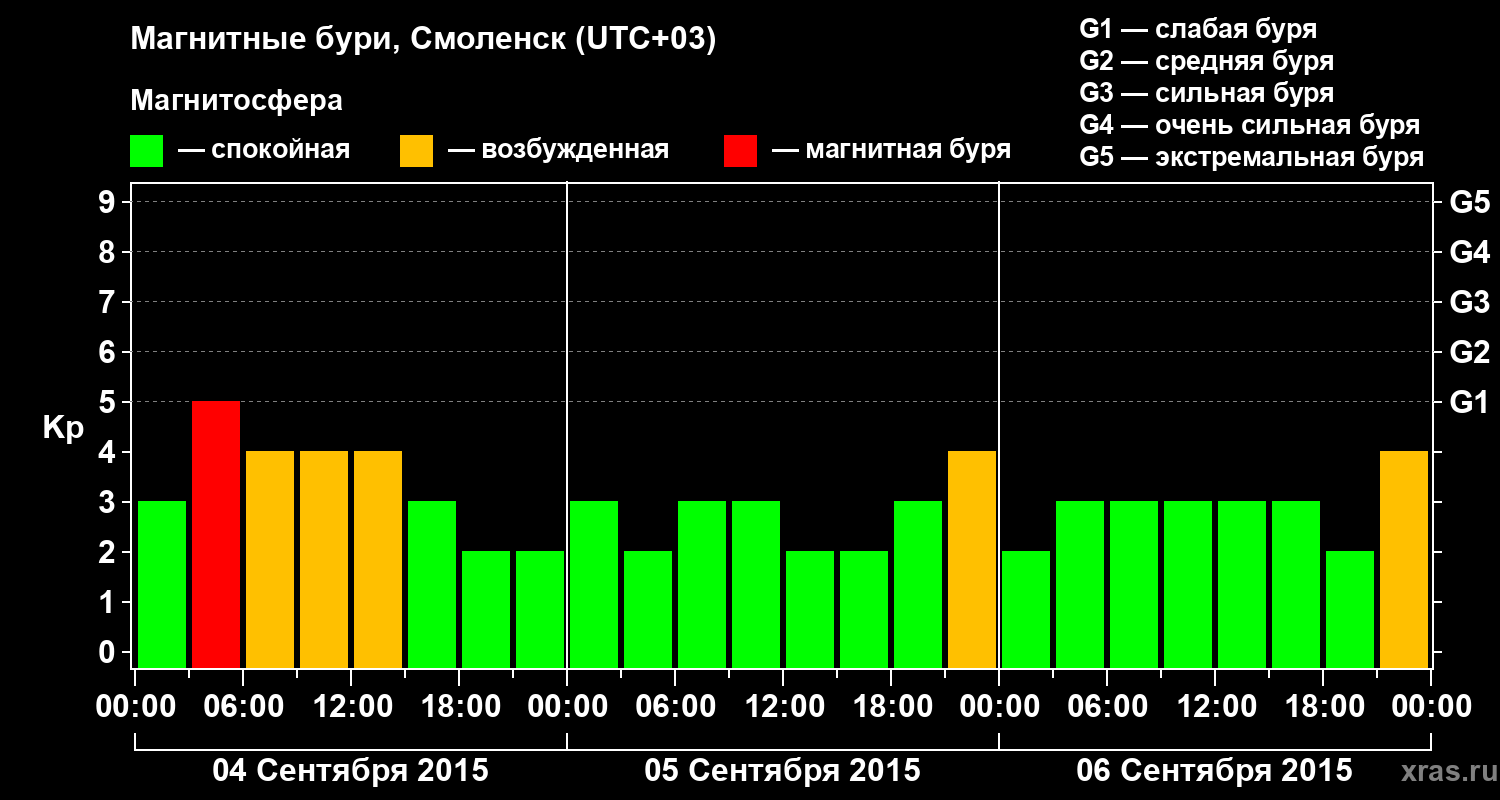Click the Kp axis value 0

coord(109,652)
